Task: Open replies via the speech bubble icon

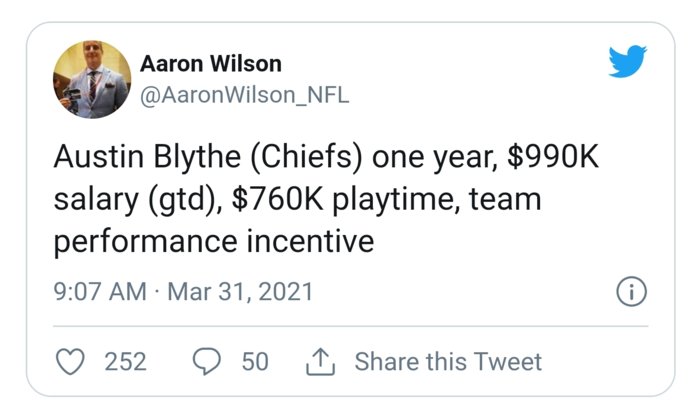Action: coord(207,361)
